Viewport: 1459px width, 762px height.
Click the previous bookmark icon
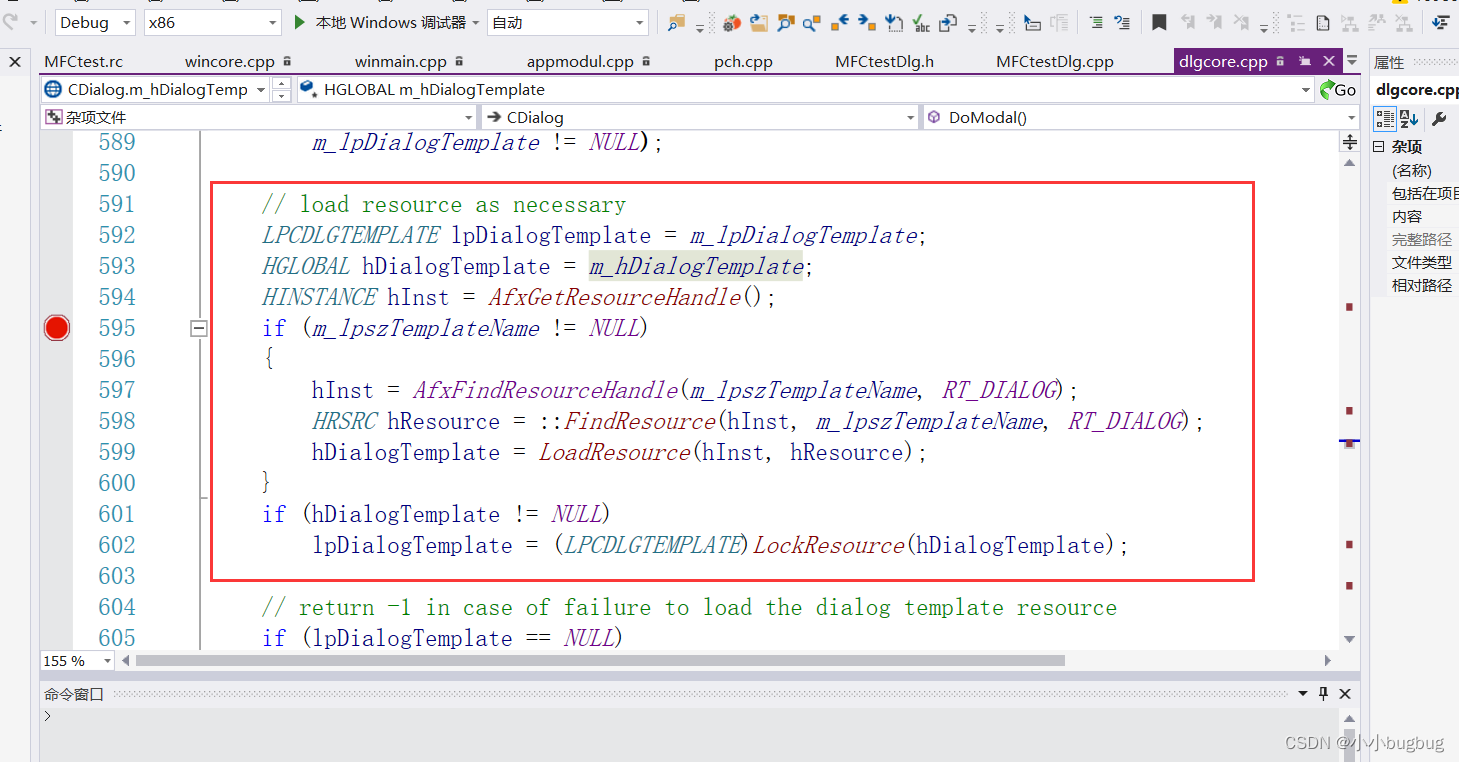(x=1187, y=22)
